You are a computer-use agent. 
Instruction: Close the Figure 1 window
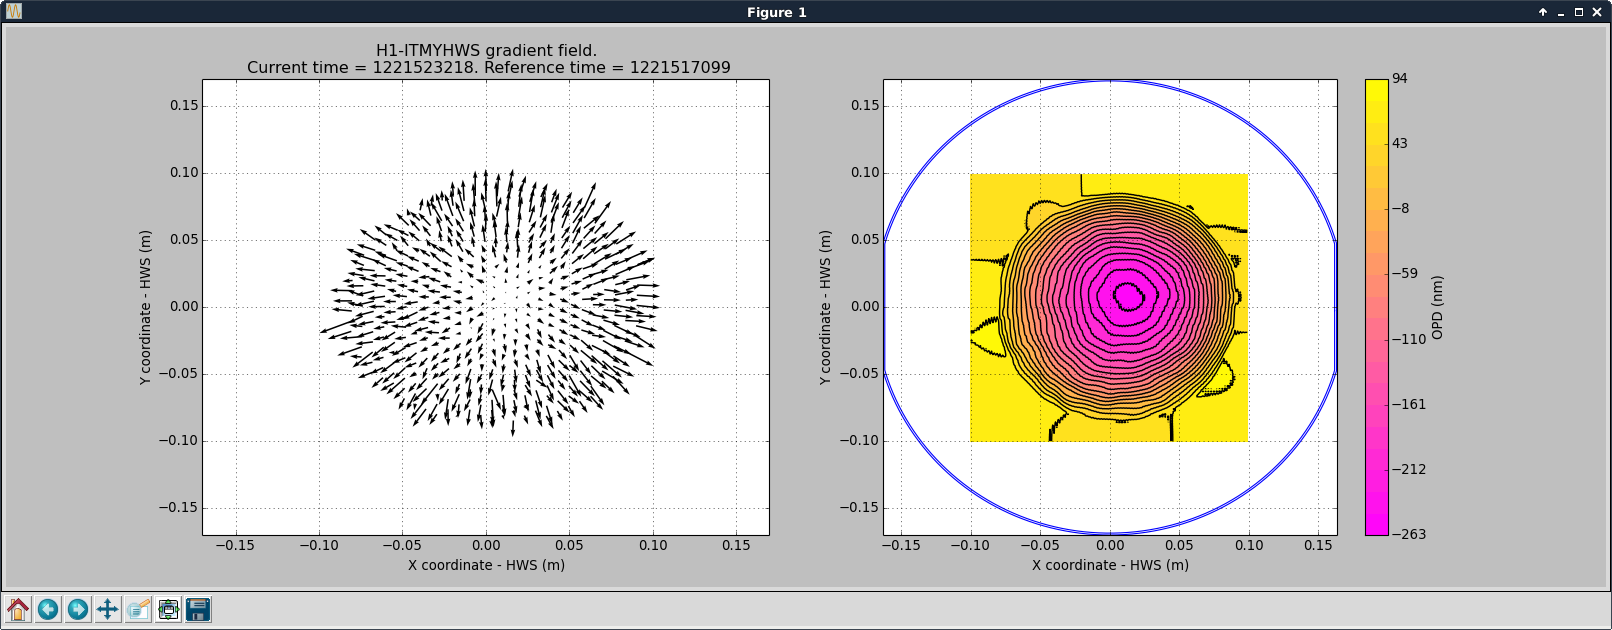1597,12
